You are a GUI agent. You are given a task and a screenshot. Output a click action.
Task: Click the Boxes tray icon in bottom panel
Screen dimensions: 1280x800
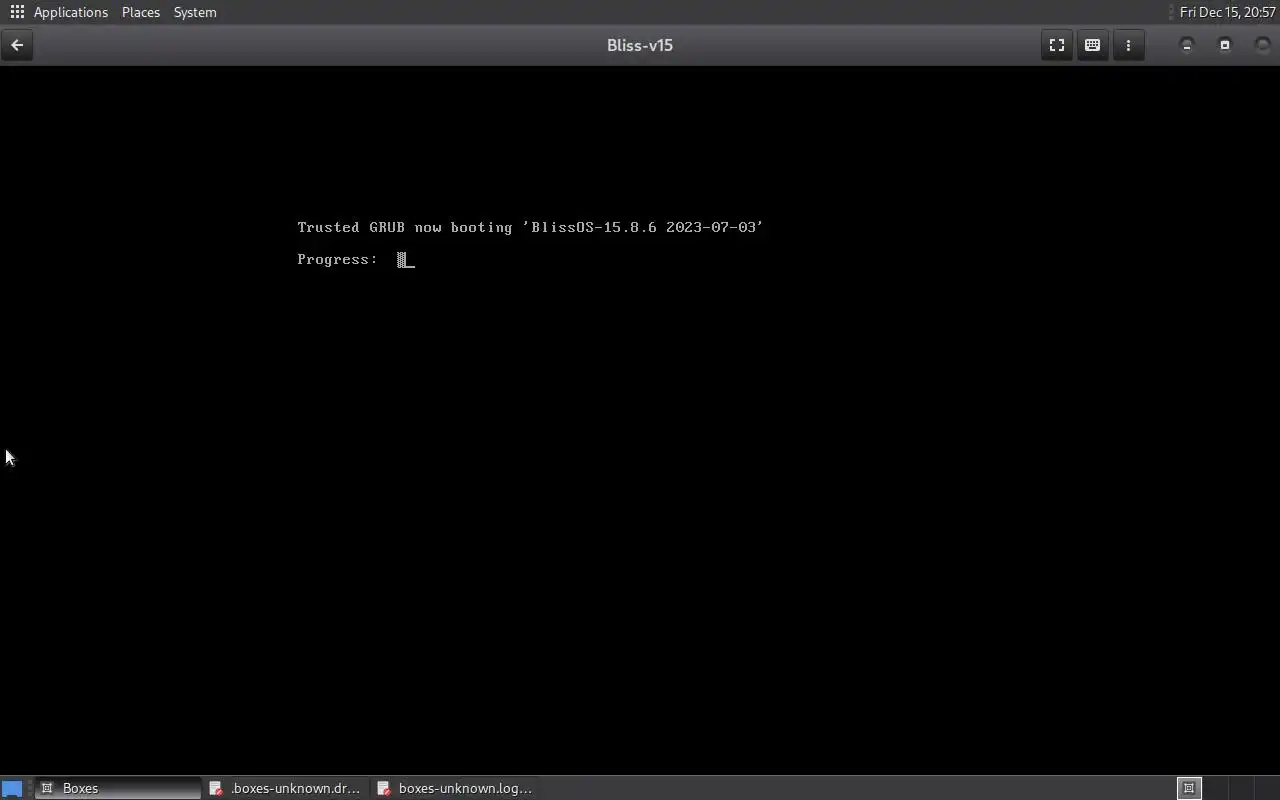(1189, 788)
